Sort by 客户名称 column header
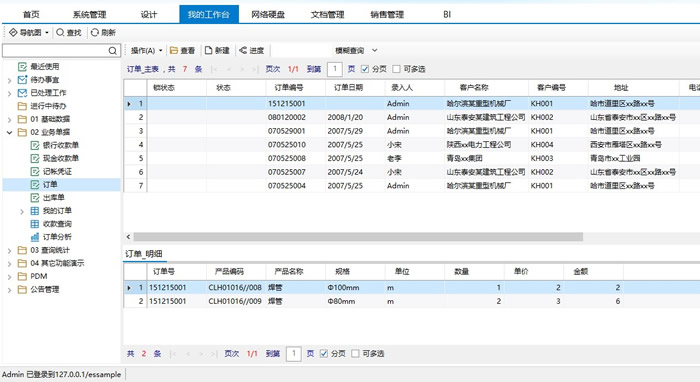Screen dimensions: 700x382 click(x=487, y=87)
